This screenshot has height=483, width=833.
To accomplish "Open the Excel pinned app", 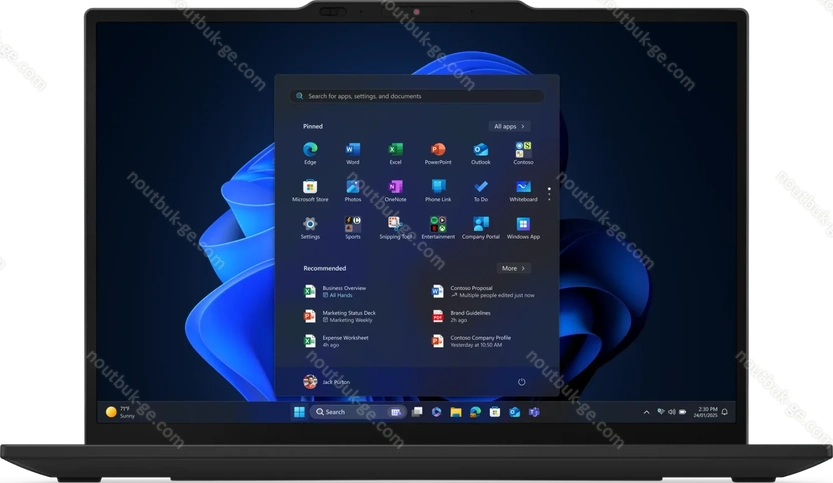I will [x=395, y=151].
